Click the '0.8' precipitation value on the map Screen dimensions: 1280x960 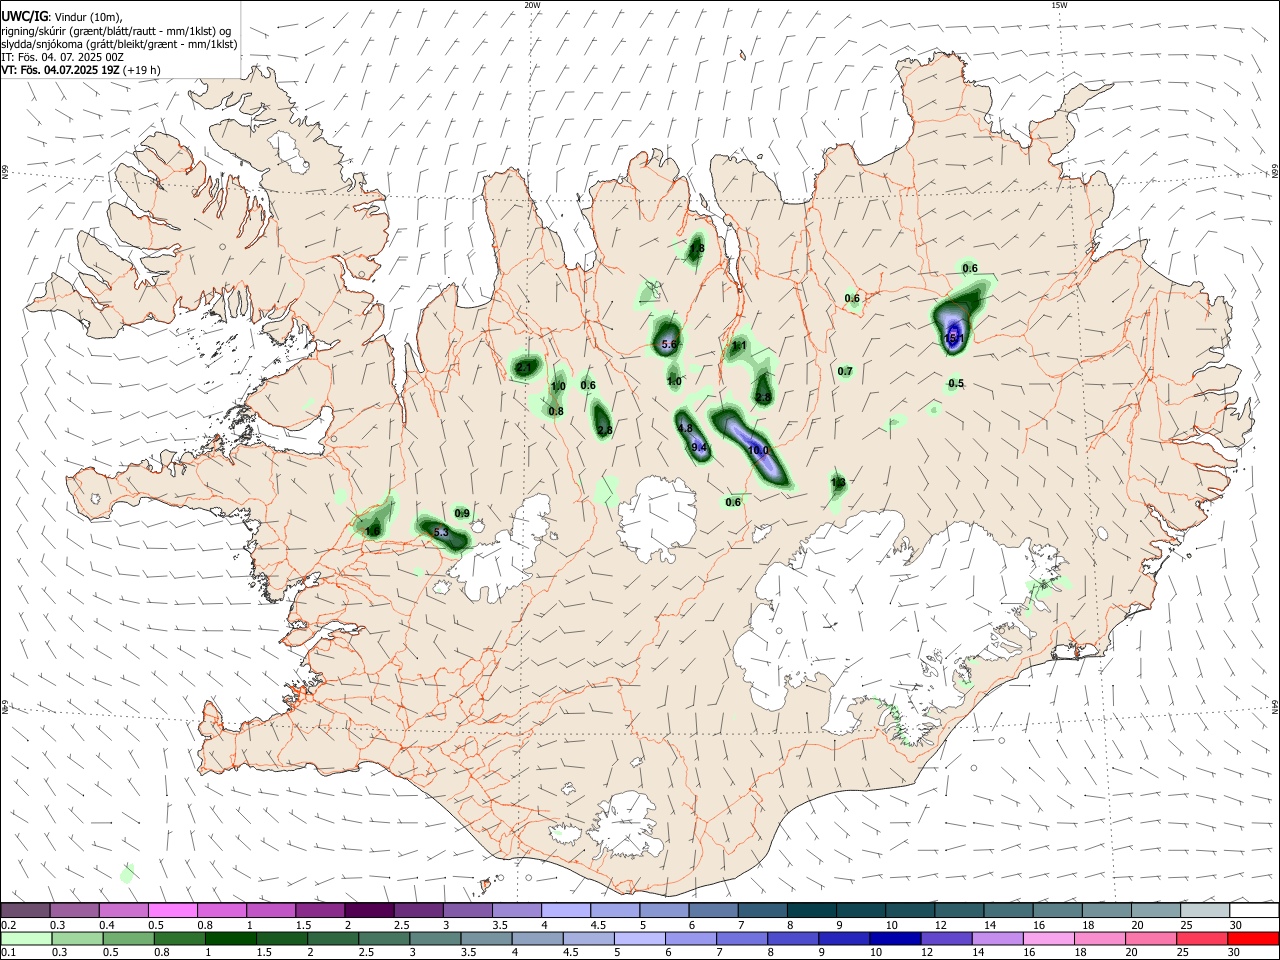[x=556, y=411]
